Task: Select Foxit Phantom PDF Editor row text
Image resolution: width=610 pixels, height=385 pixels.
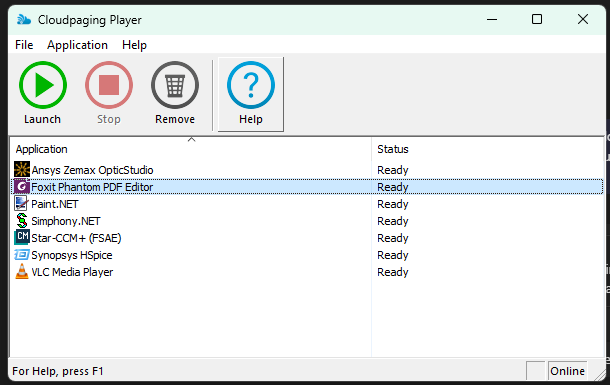Action: pos(92,187)
